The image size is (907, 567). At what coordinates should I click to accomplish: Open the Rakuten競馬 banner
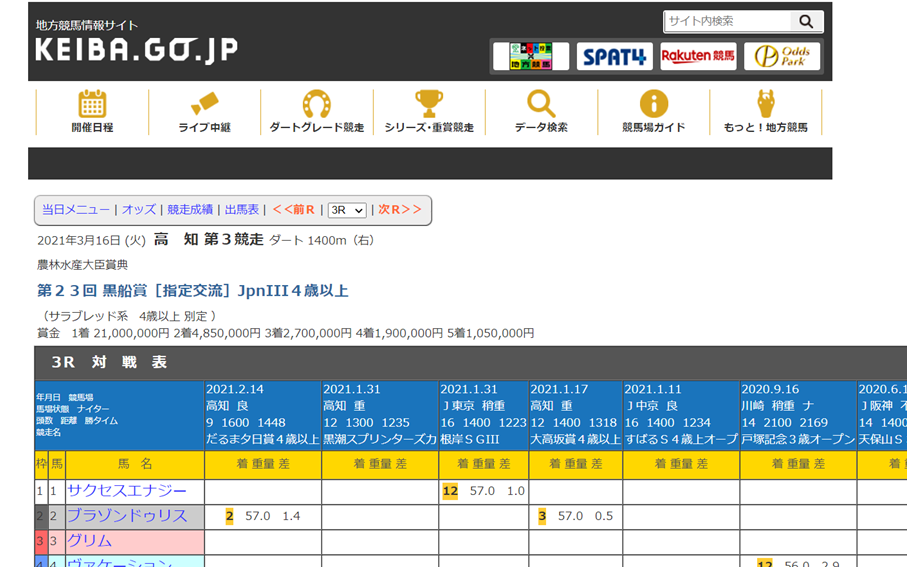pos(698,57)
